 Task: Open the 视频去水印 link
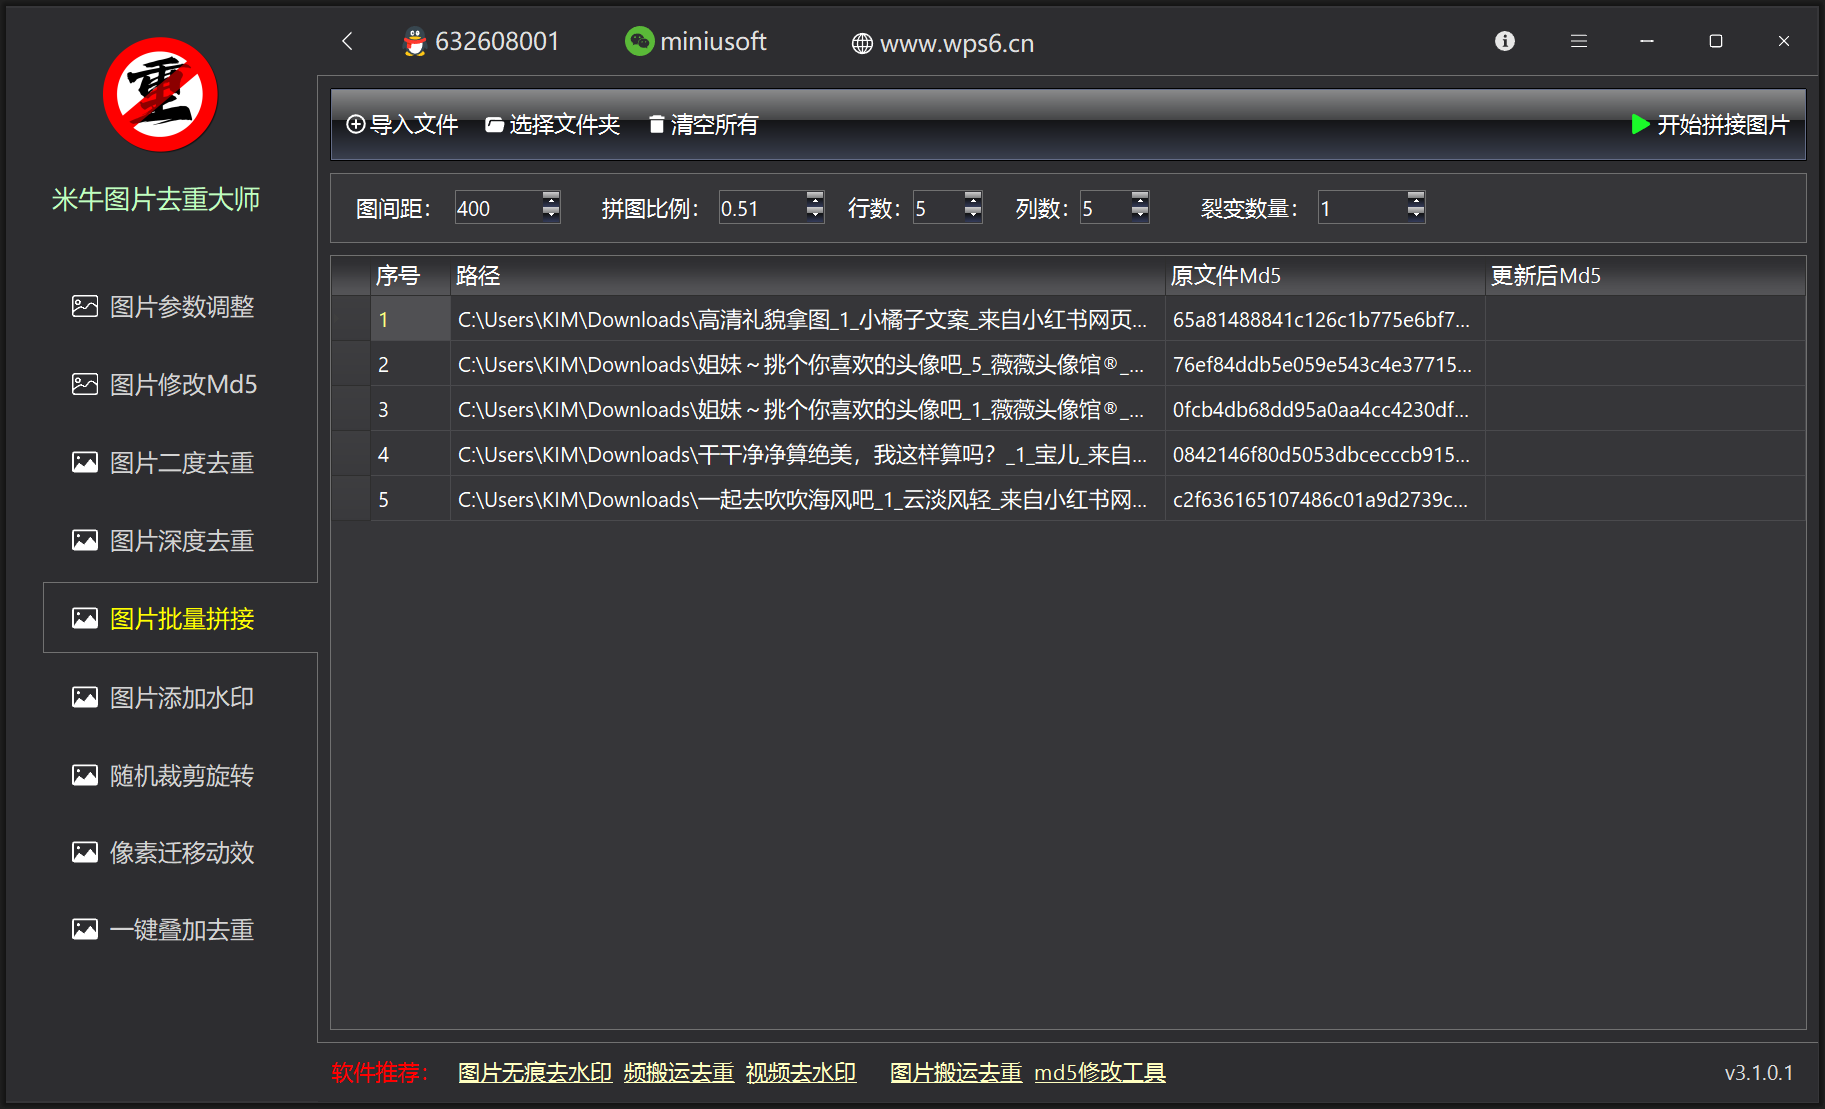coord(801,1073)
